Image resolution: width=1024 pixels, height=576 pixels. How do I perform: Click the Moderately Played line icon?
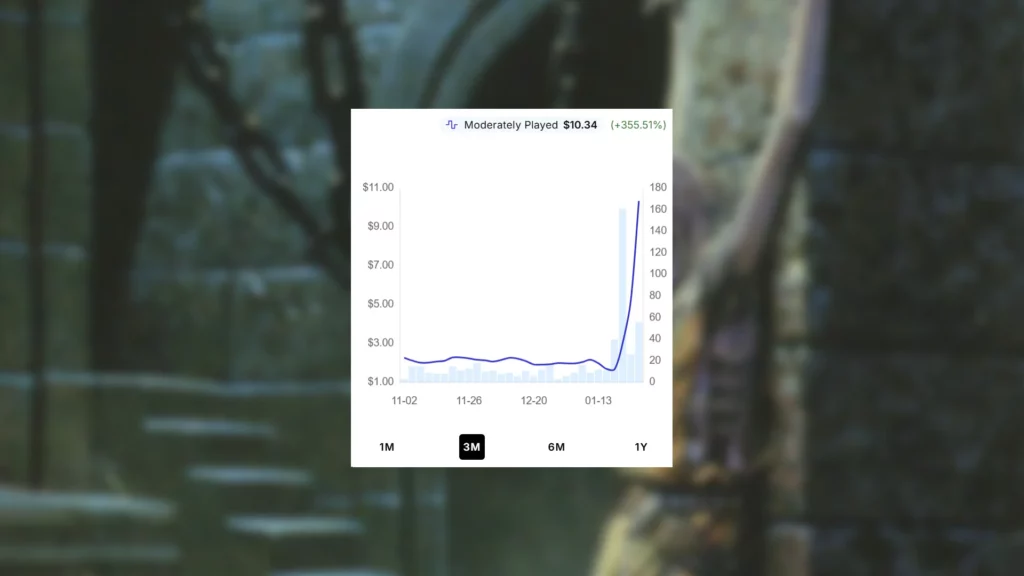tap(451, 125)
